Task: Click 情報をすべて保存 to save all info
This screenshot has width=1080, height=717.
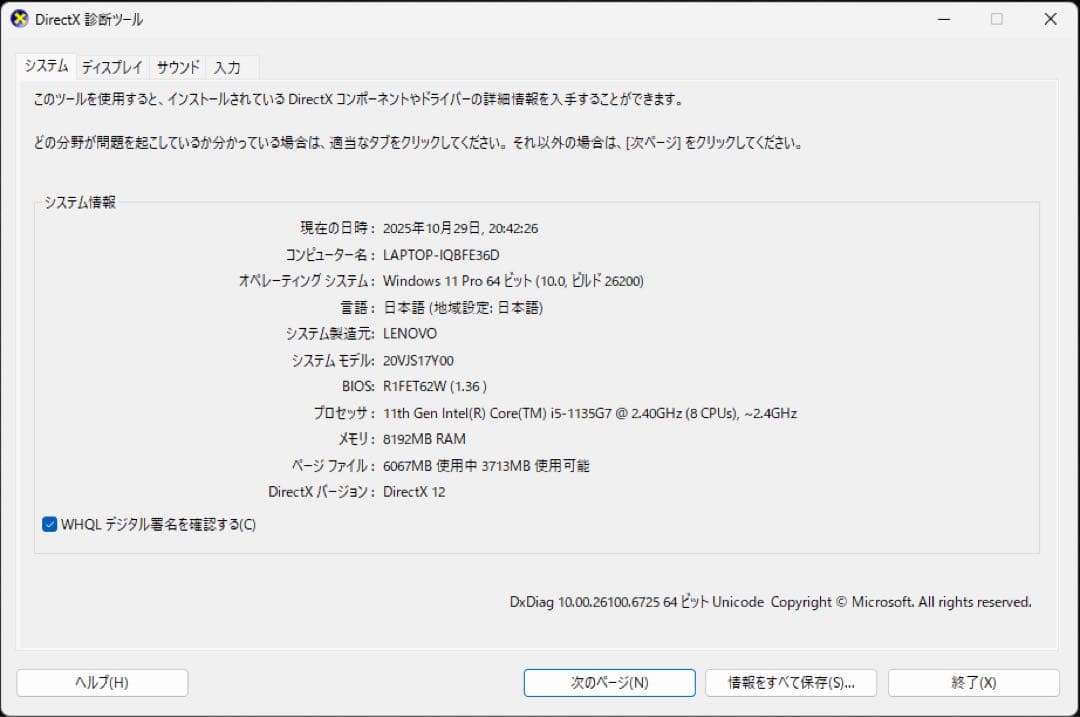Action: pos(791,682)
